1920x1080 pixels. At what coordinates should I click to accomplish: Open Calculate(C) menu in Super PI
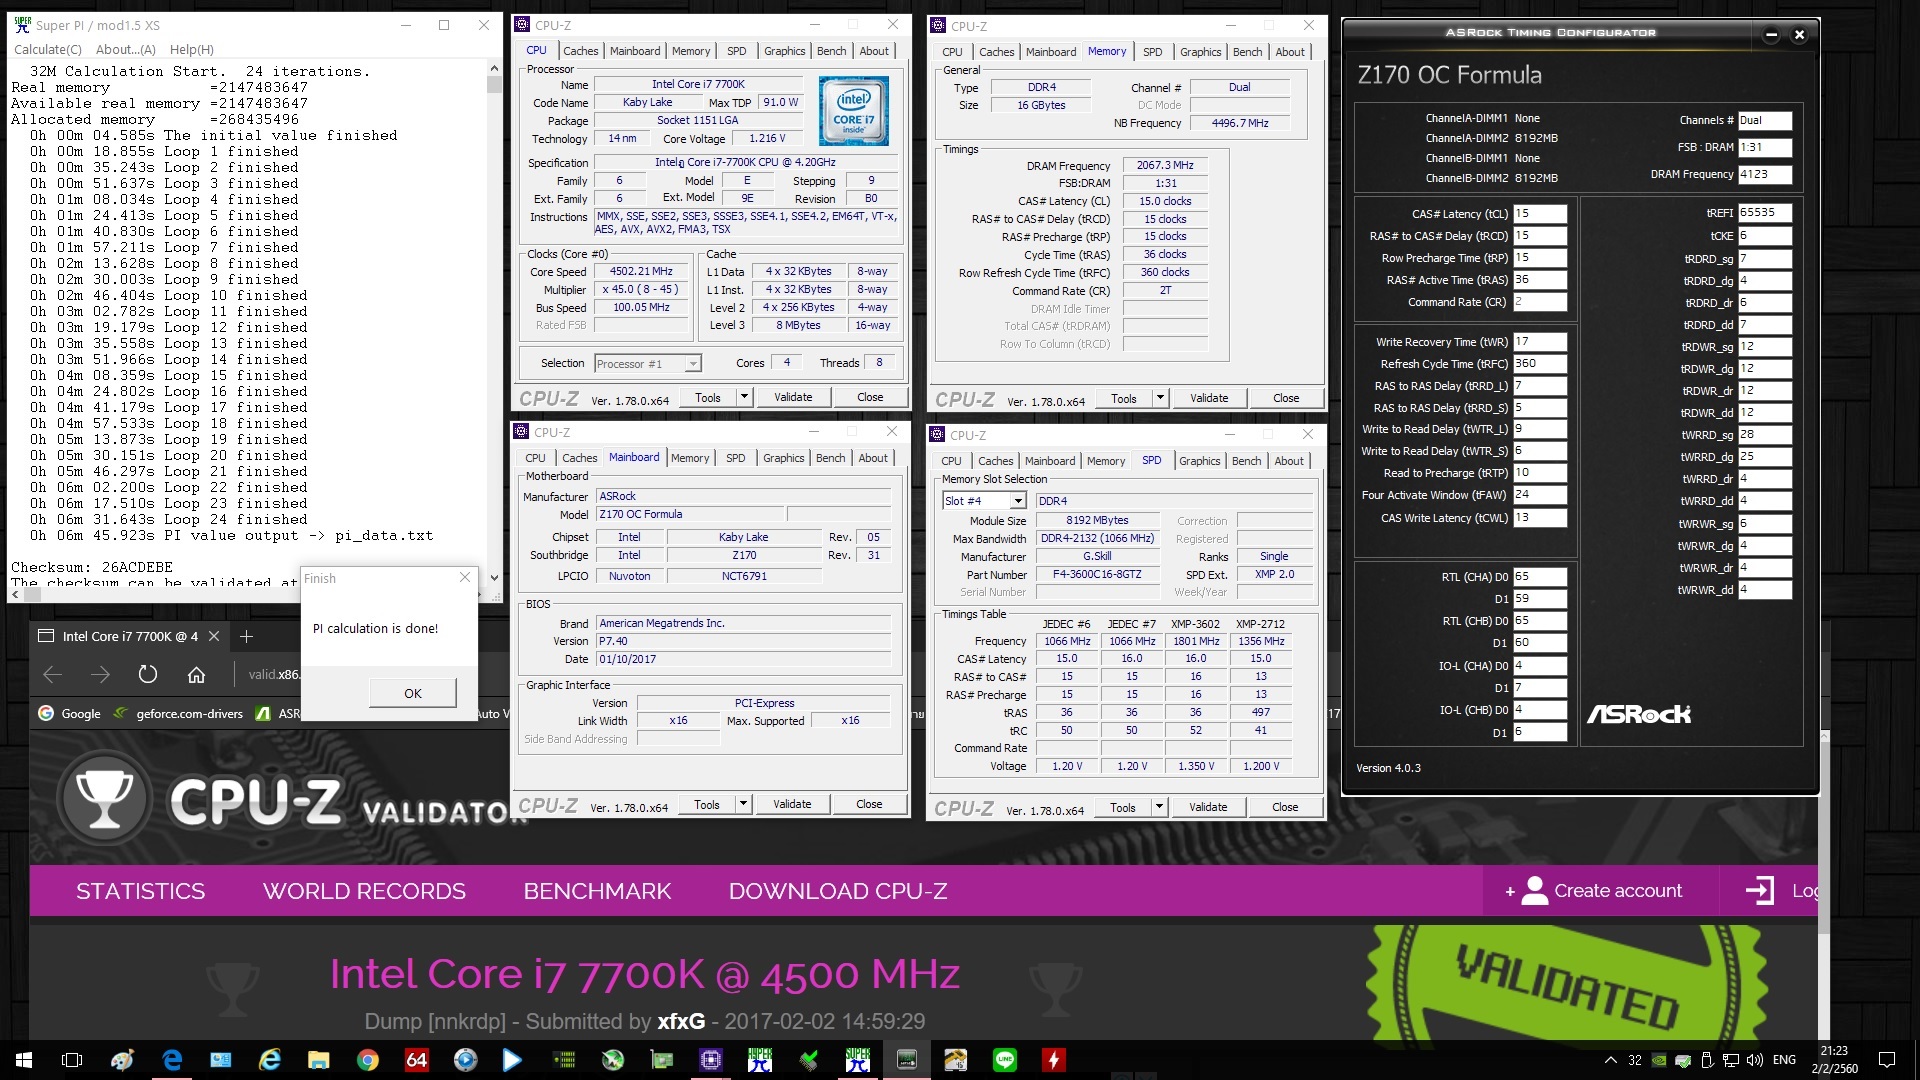(47, 49)
